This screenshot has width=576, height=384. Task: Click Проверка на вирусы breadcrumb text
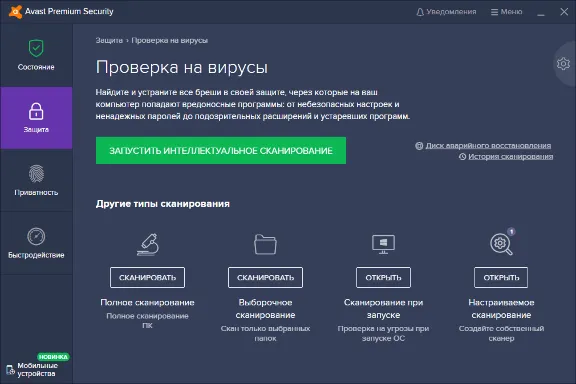(x=170, y=40)
